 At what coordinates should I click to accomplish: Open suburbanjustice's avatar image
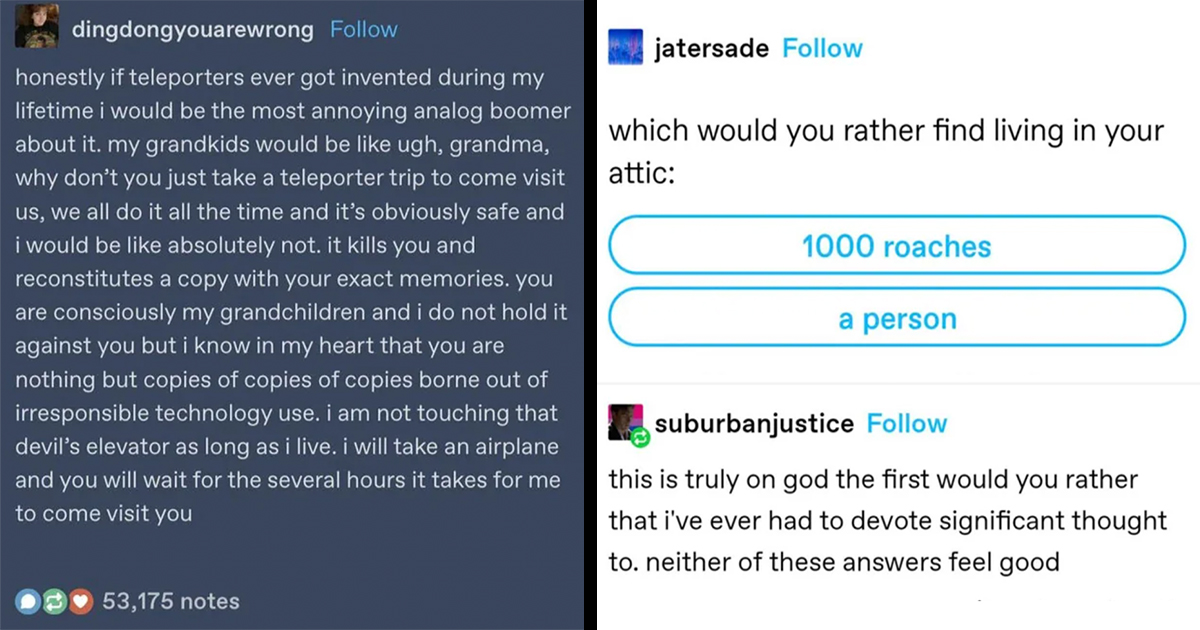click(623, 420)
